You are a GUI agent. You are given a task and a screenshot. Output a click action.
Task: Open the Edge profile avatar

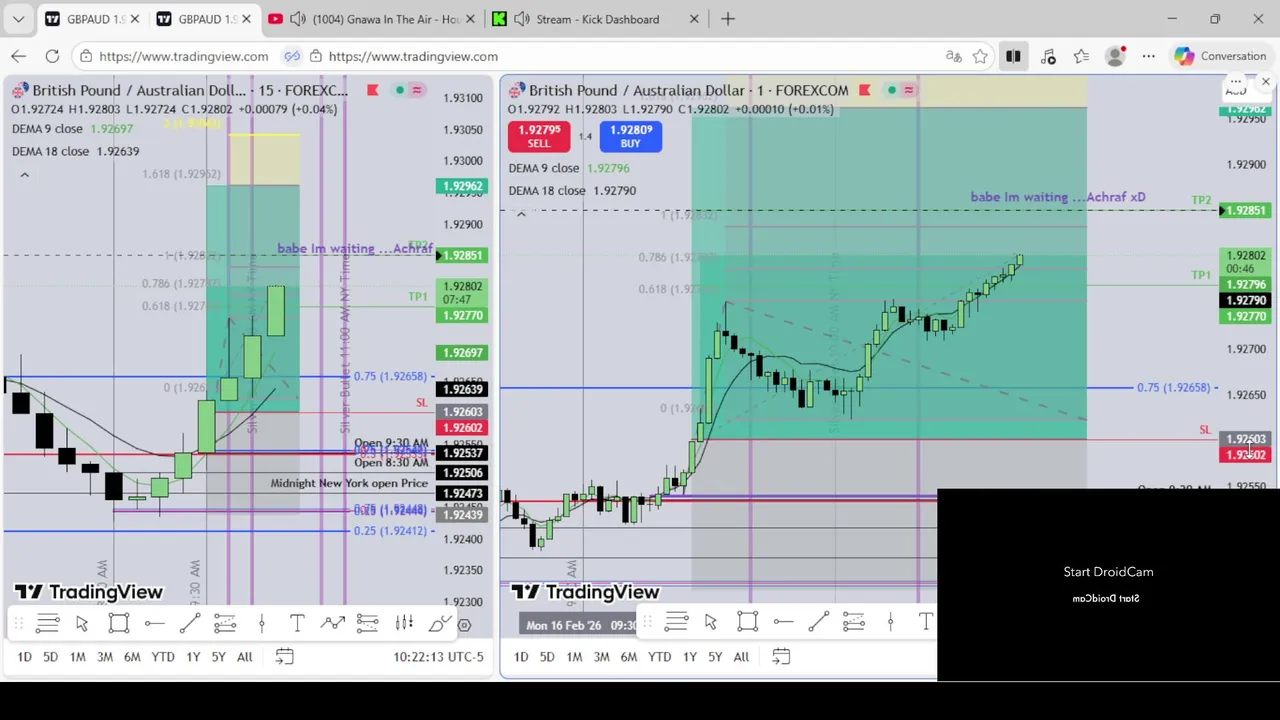click(x=1116, y=56)
